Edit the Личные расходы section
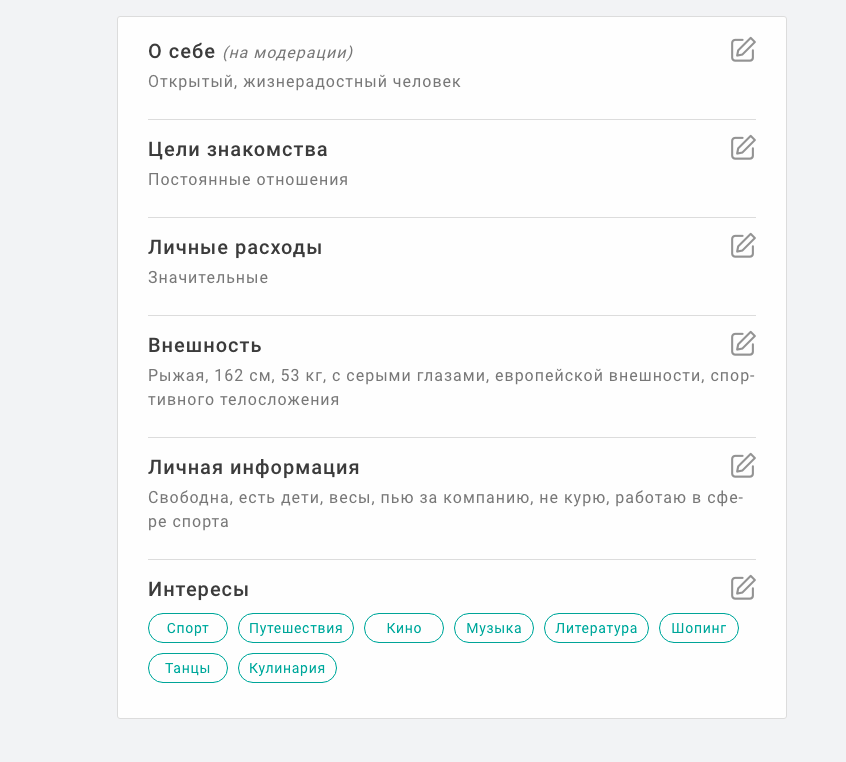 click(x=743, y=246)
